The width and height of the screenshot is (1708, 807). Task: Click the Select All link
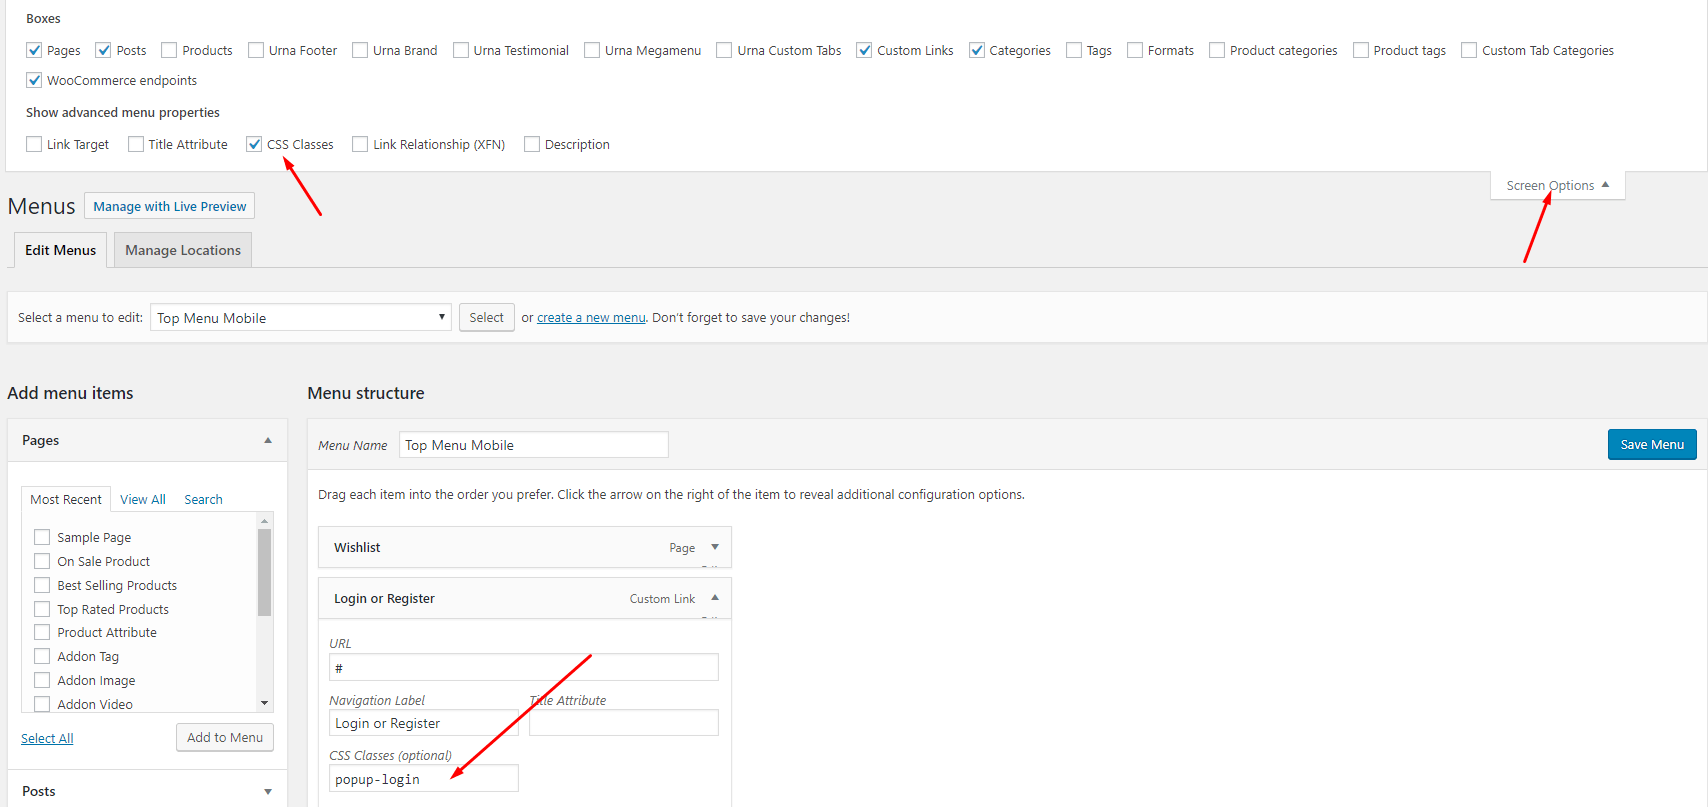click(x=47, y=738)
